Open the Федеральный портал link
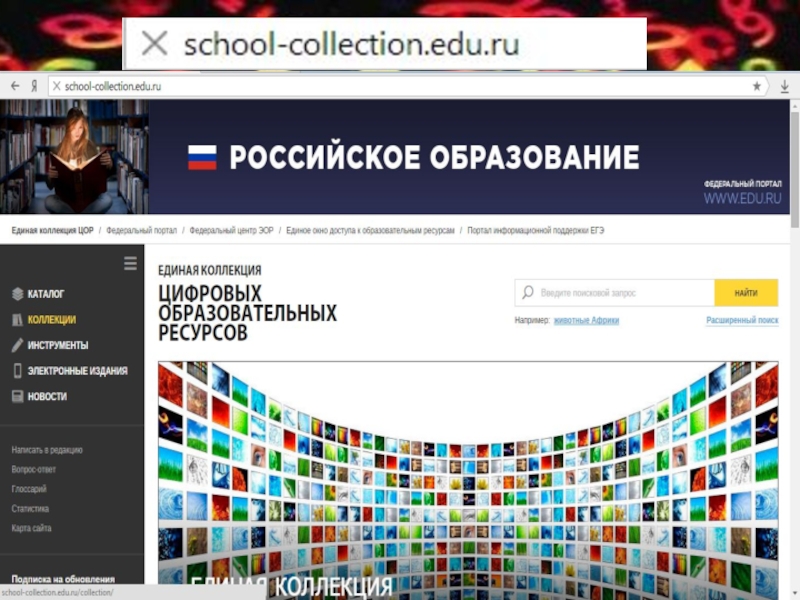Screen dimensions: 800x600 tap(141, 231)
